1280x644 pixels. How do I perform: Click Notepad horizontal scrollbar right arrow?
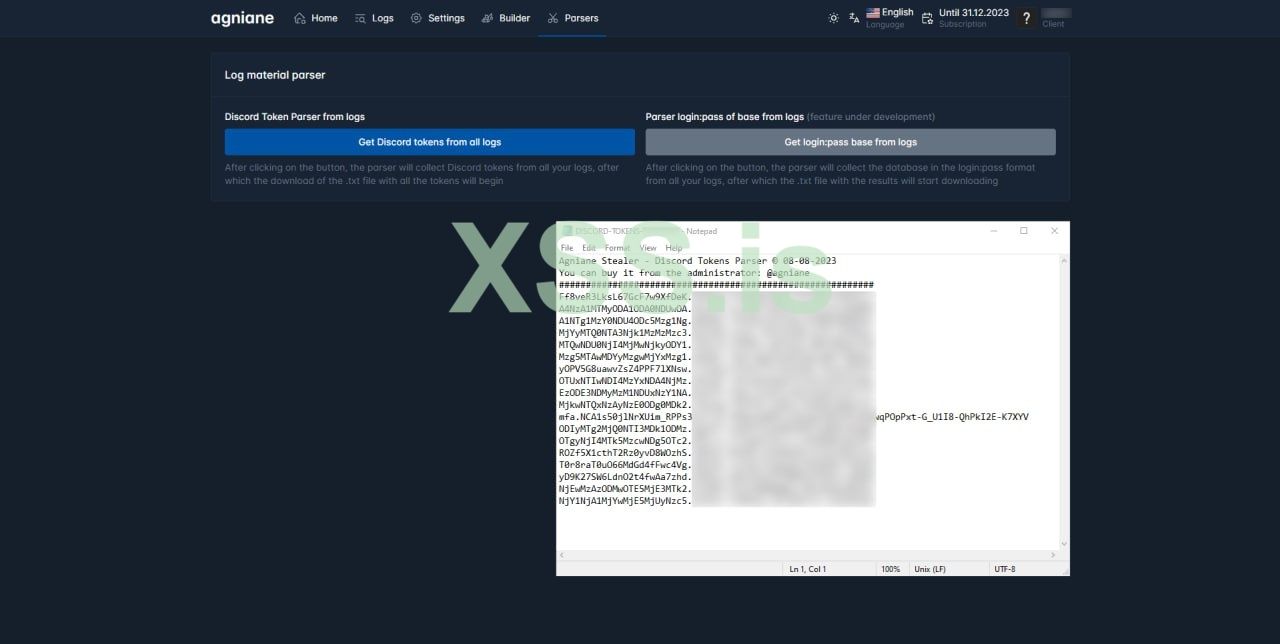1053,555
